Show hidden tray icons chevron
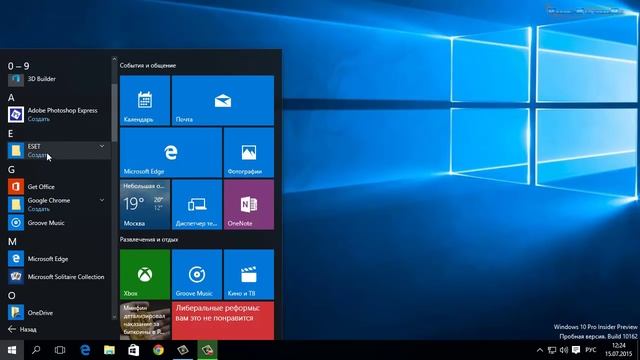The height and width of the screenshot is (360, 640). pos(540,350)
